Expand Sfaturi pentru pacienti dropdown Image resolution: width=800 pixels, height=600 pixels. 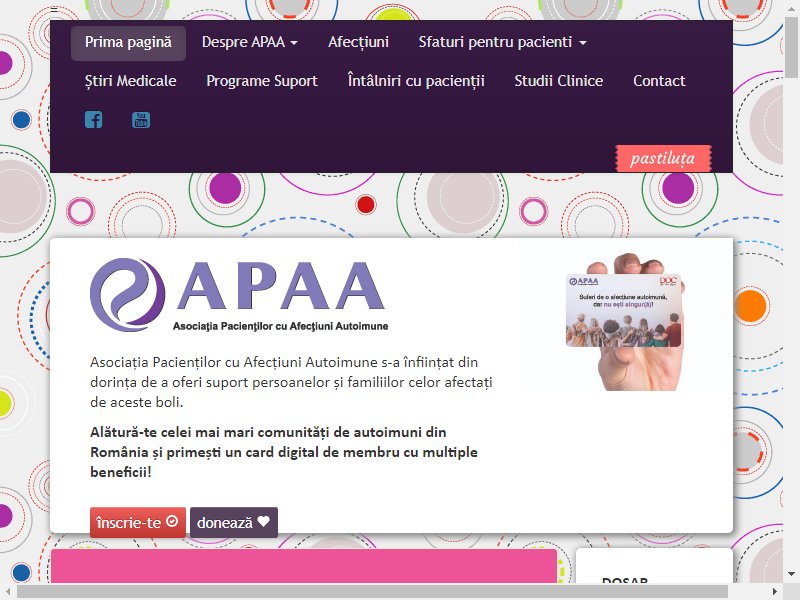(503, 43)
